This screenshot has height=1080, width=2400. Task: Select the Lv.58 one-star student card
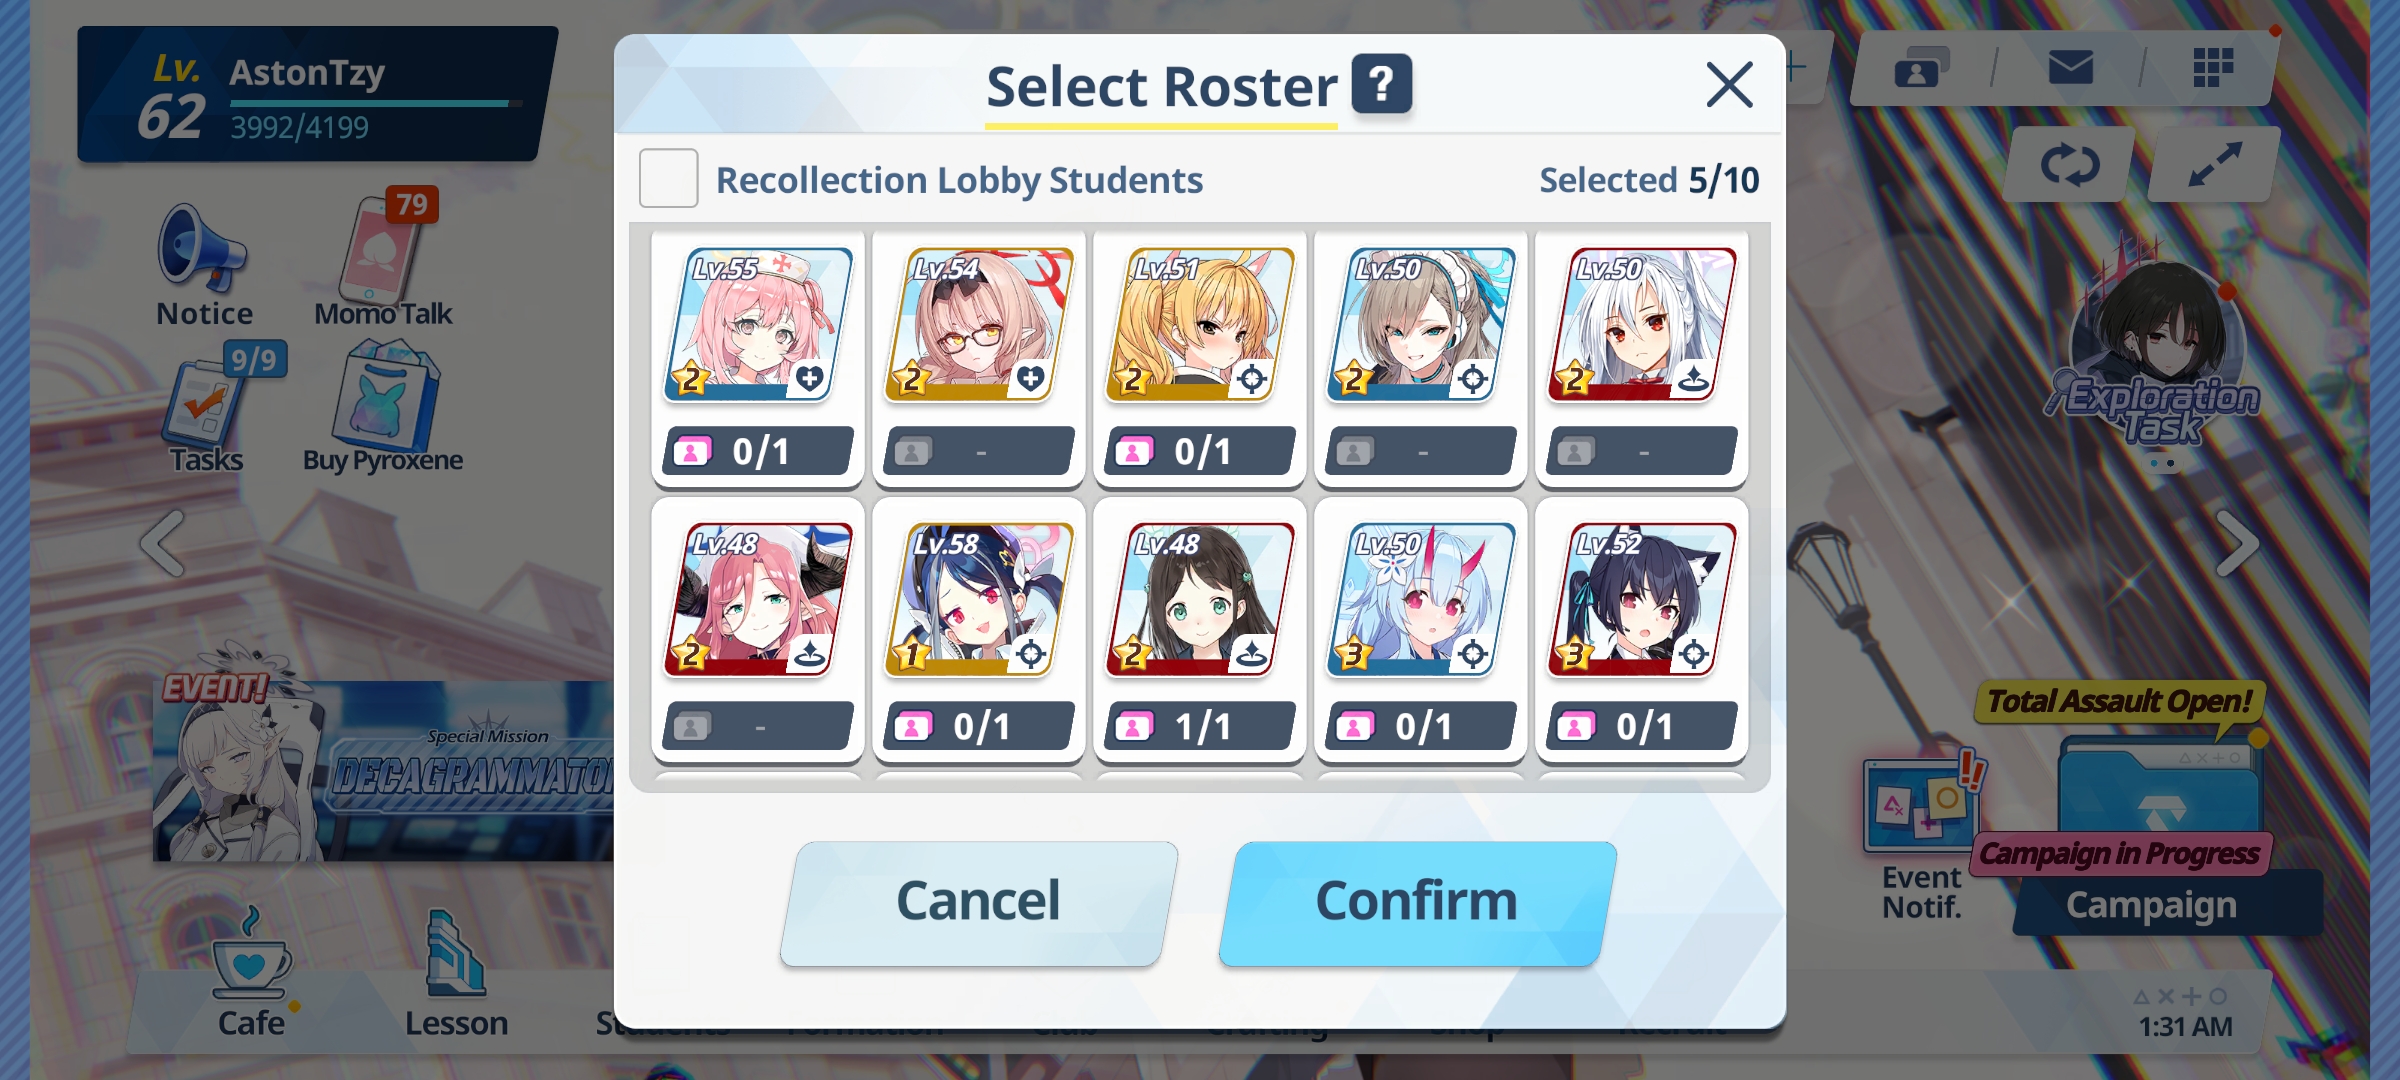pos(979,631)
